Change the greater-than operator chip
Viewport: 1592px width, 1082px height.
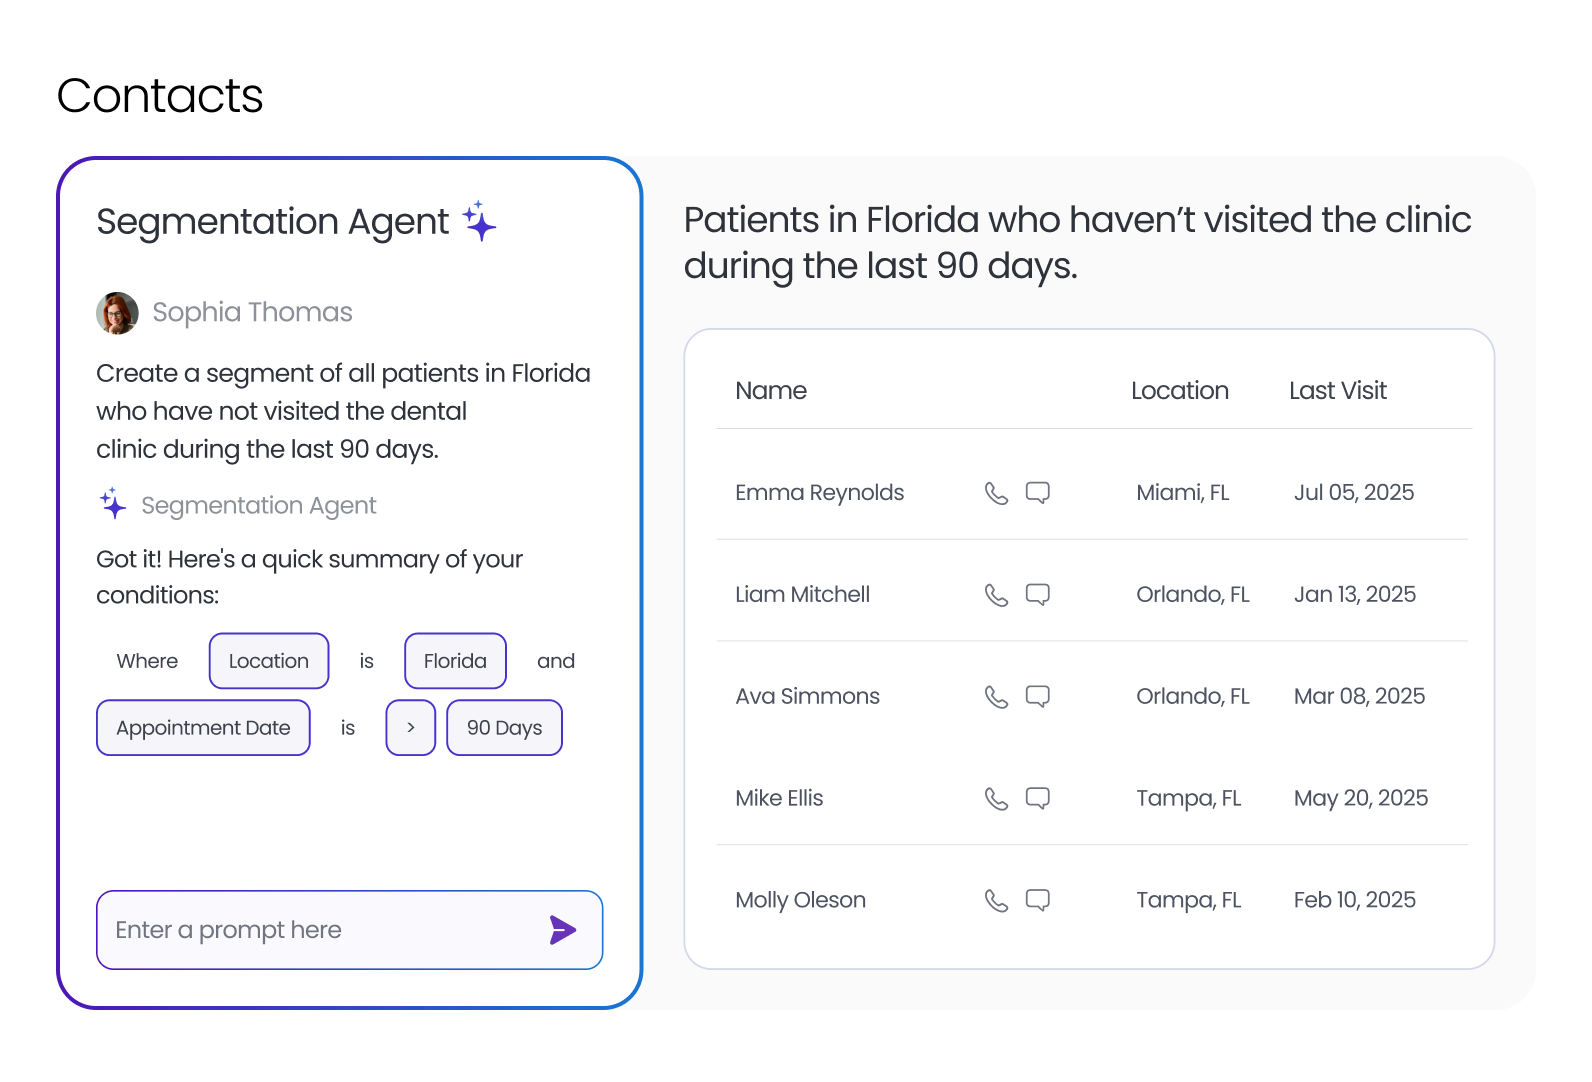pyautogui.click(x=411, y=728)
